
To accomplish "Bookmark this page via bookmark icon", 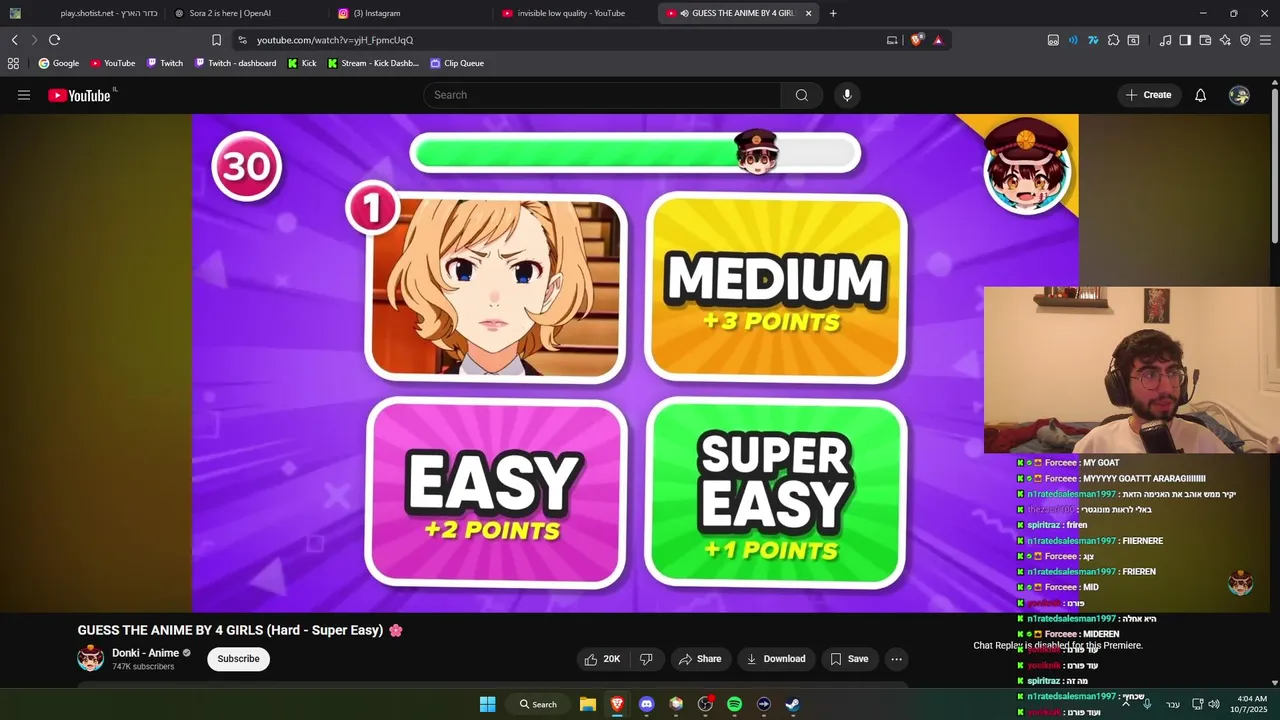I will 216,40.
